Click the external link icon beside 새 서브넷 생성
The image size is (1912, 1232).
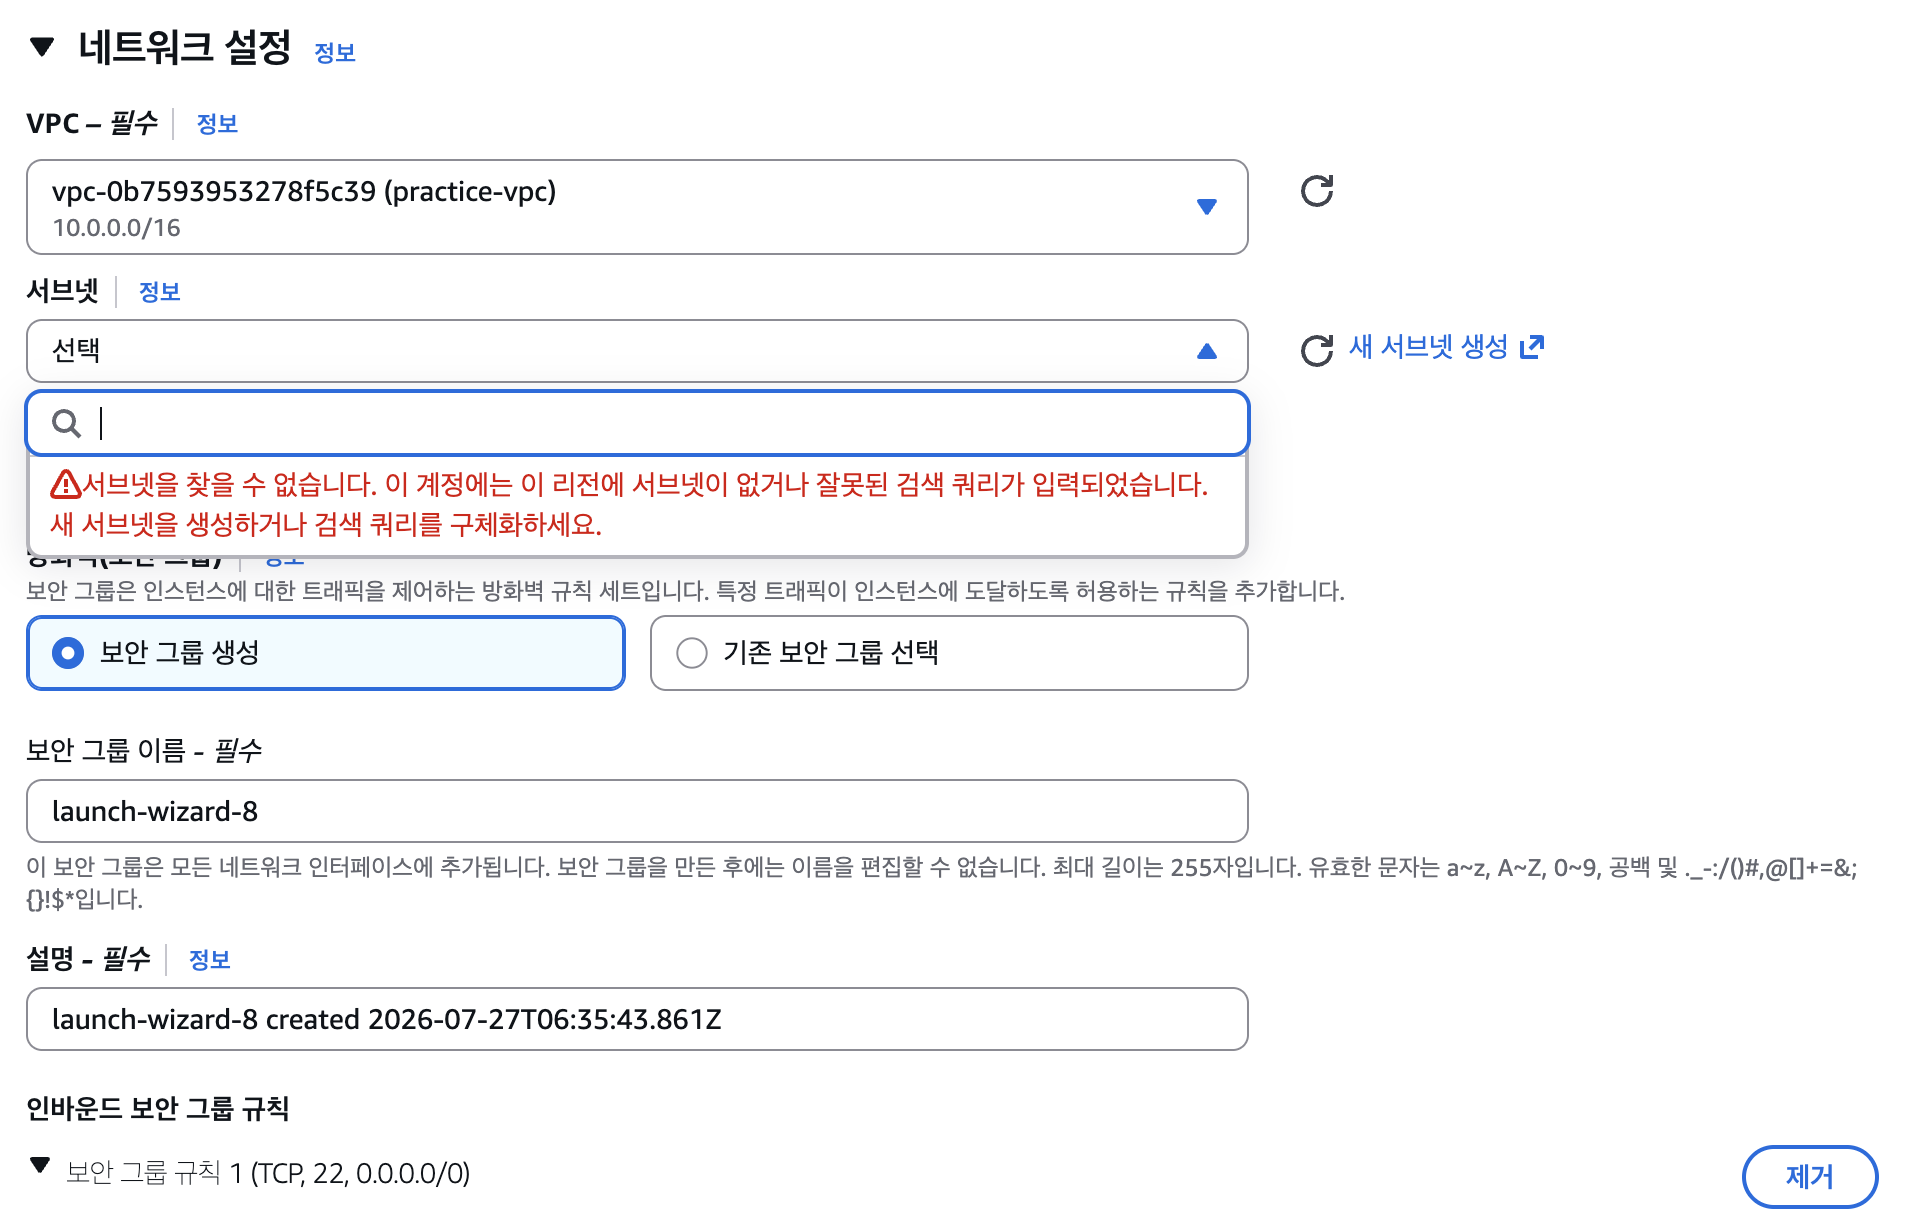pyautogui.click(x=1532, y=347)
